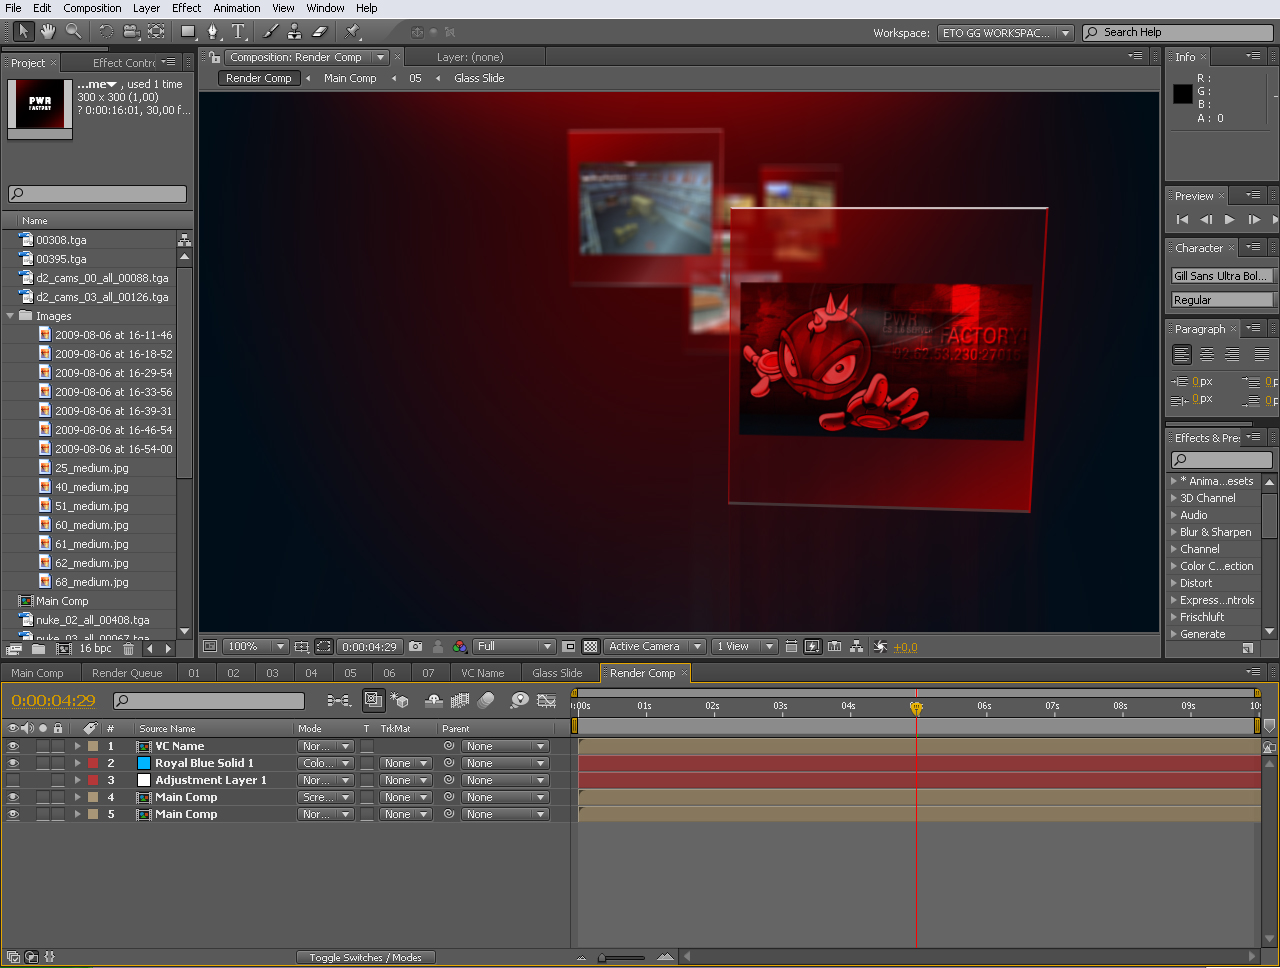Jump to first frame in Preview panel
The width and height of the screenshot is (1280, 968).
coord(1183,220)
